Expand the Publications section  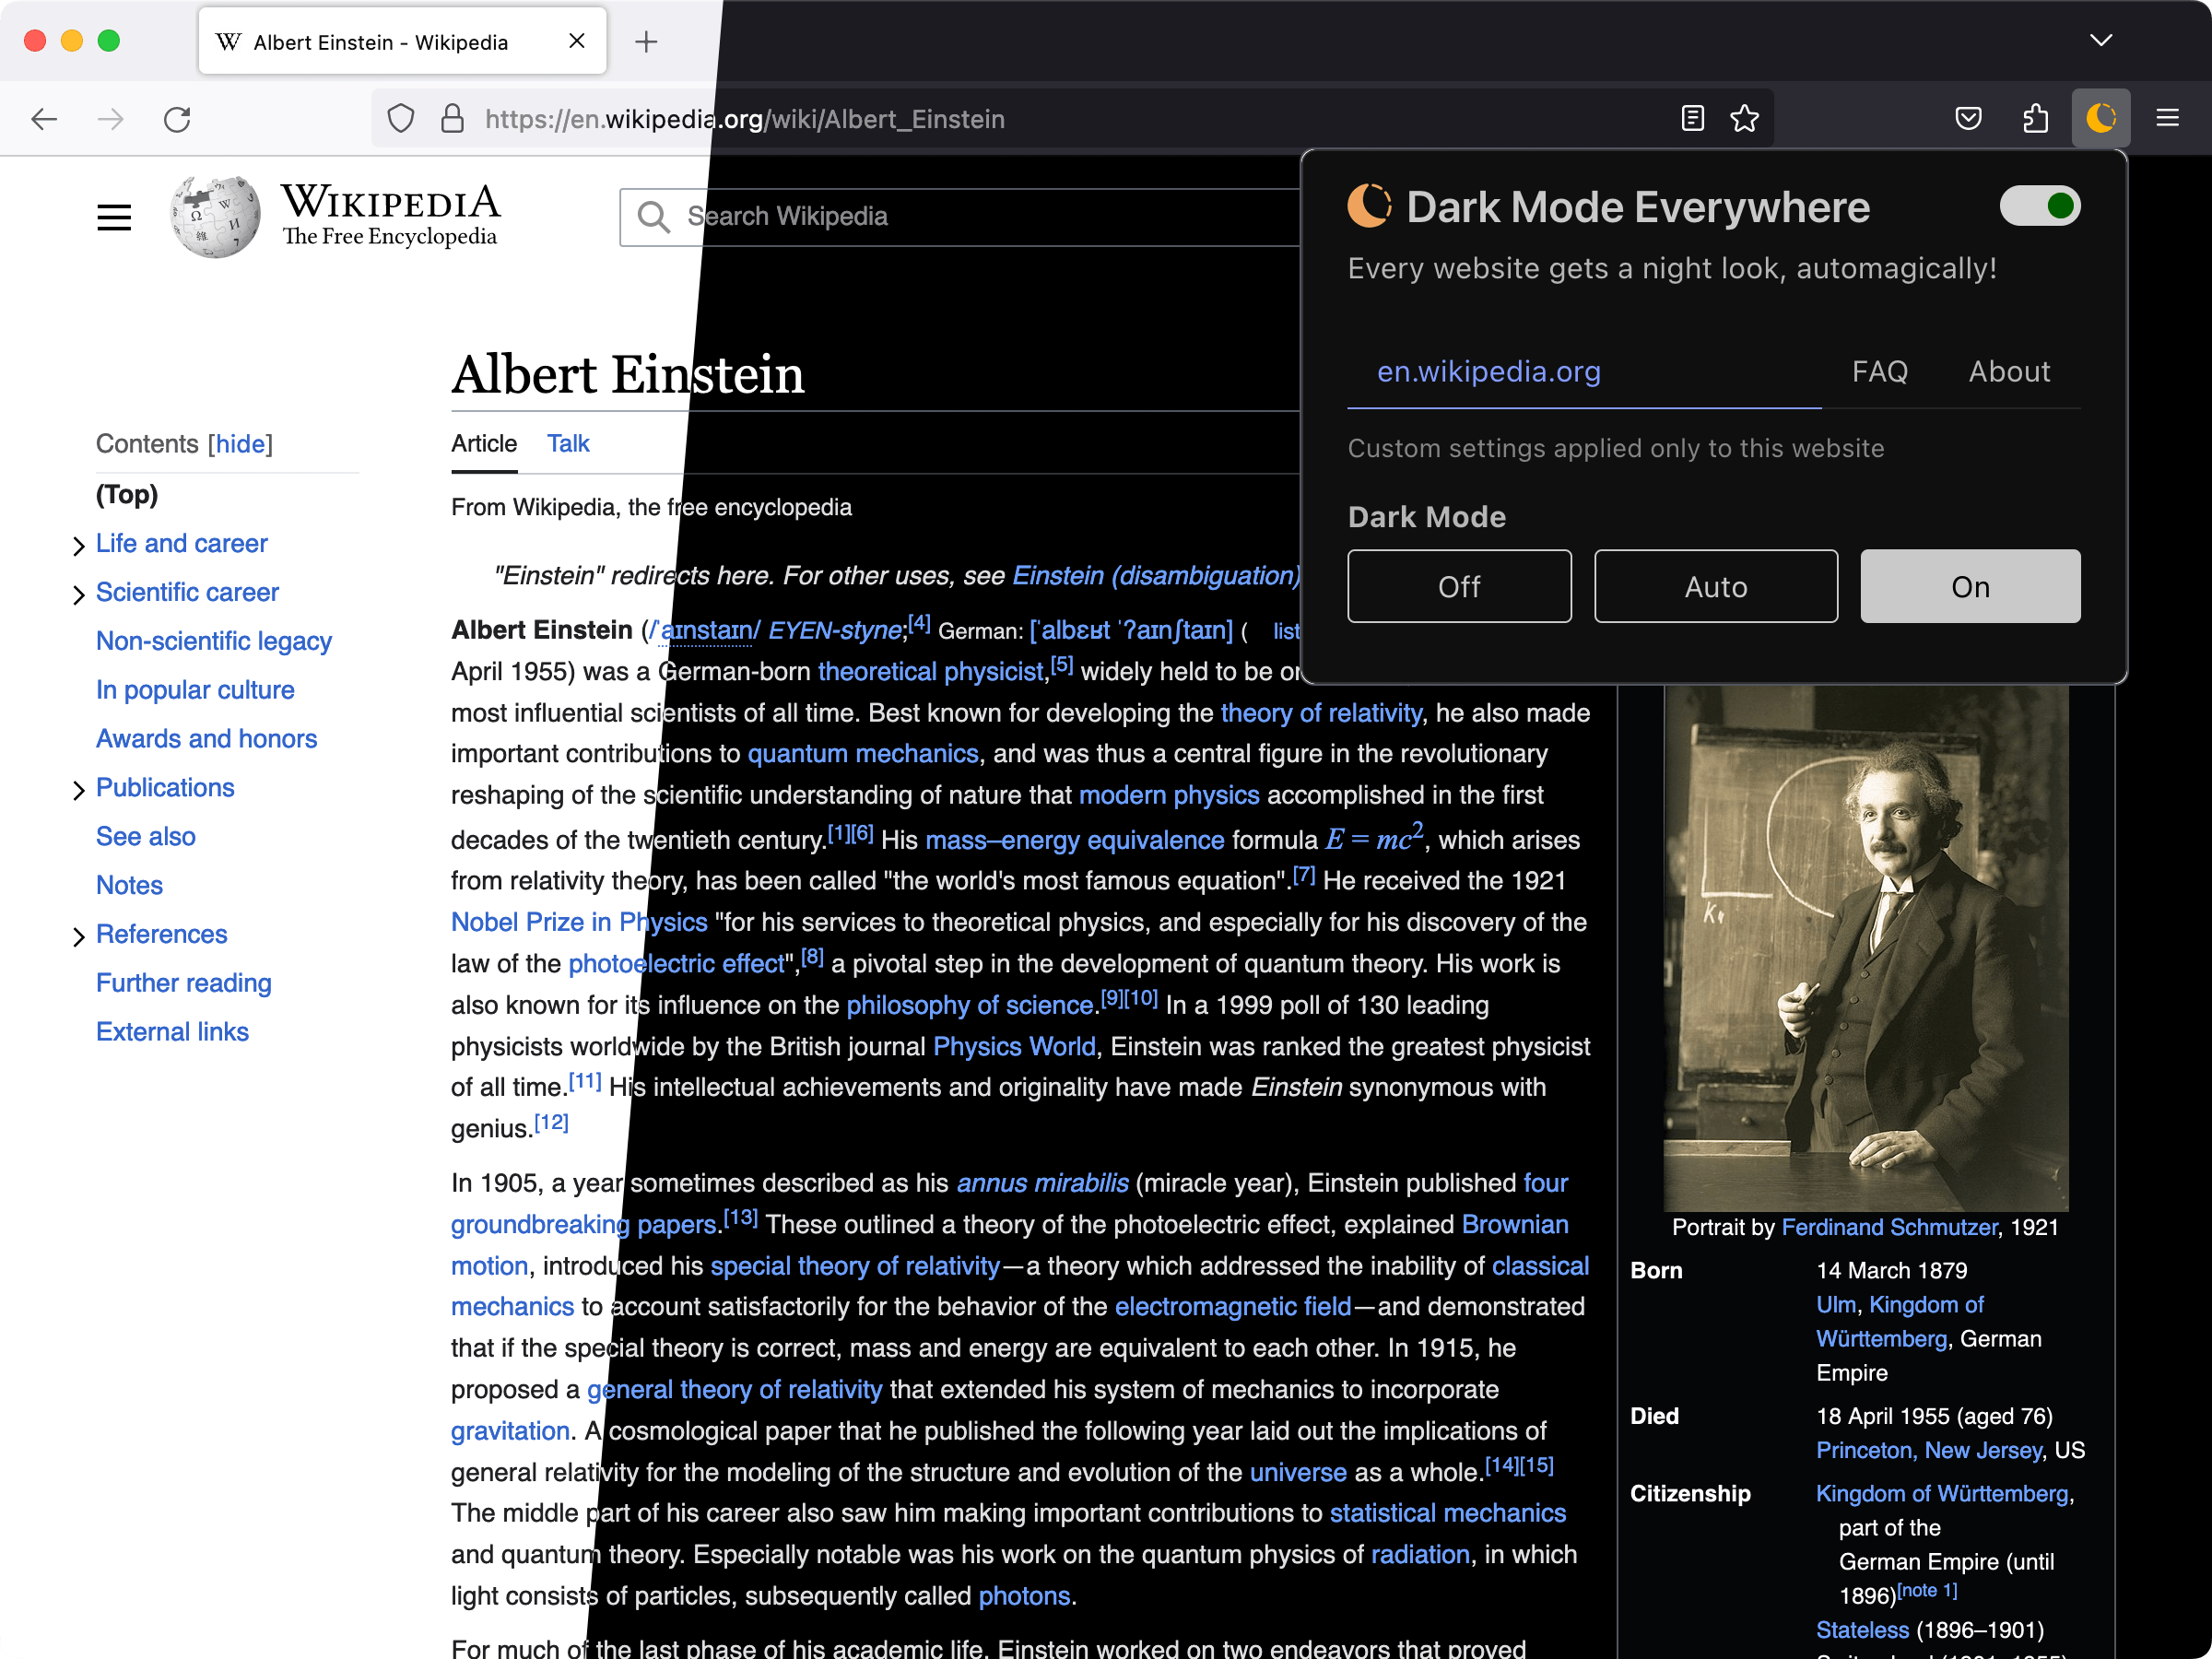tap(78, 789)
